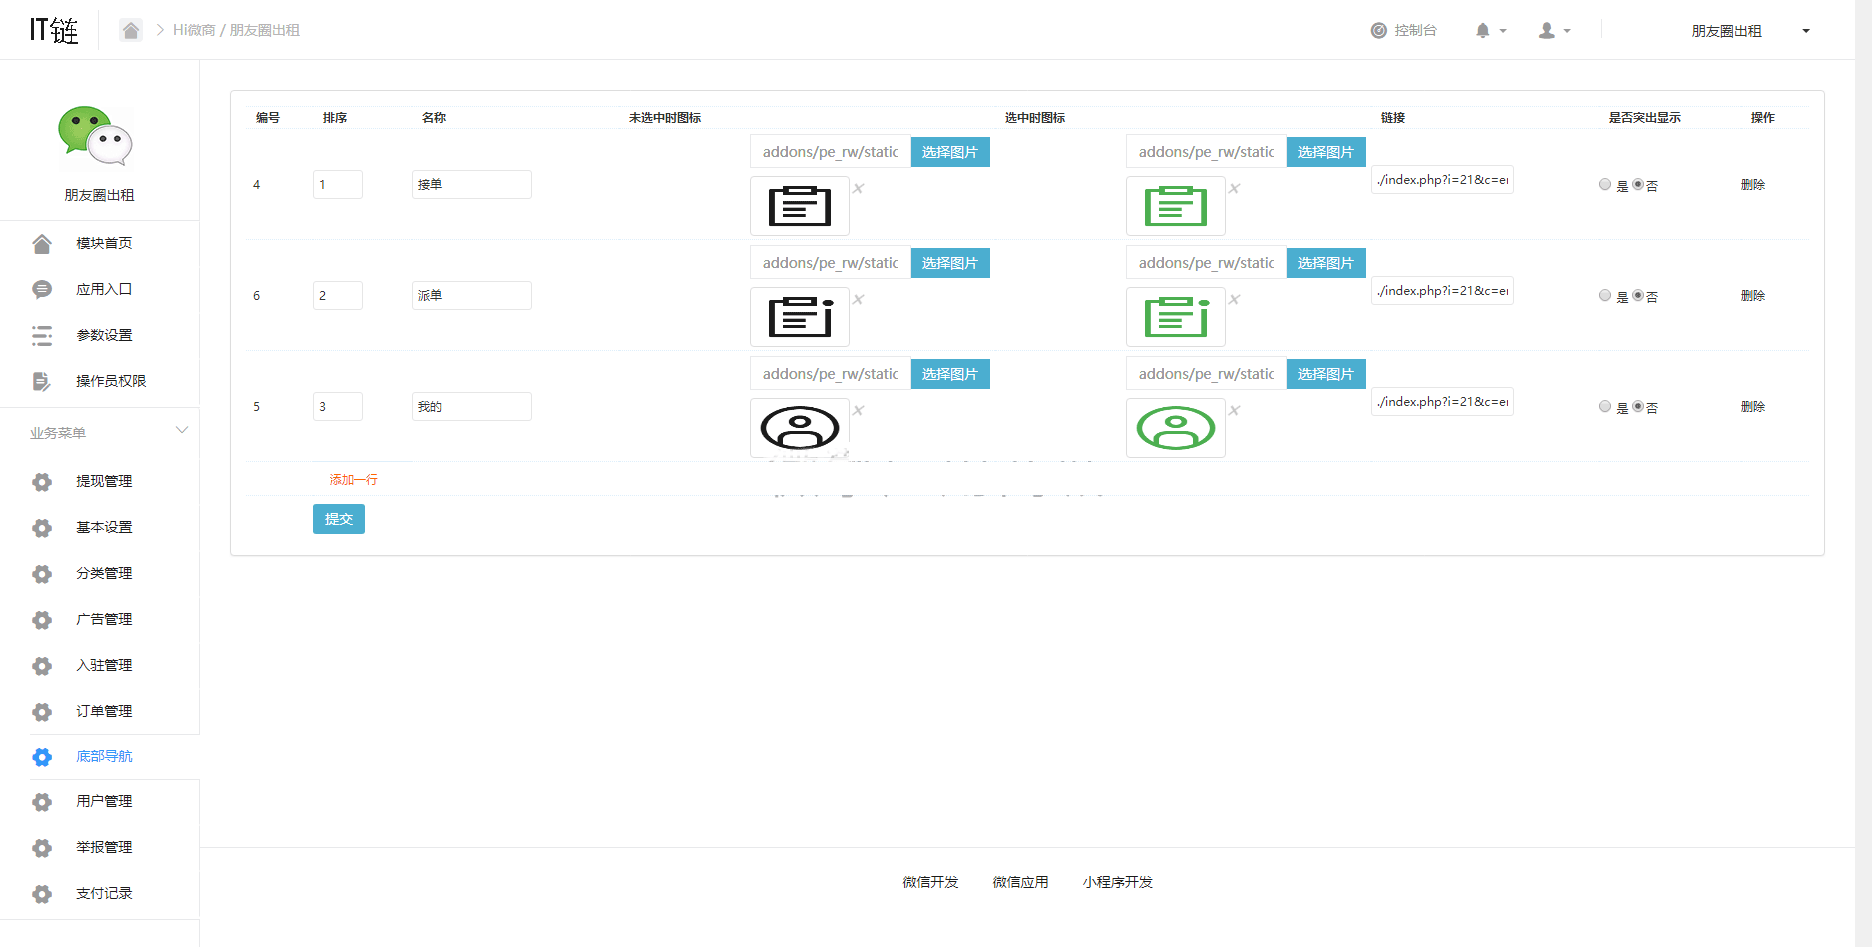
Task: Click the blue gear beside 底部导航
Action: pos(42,757)
